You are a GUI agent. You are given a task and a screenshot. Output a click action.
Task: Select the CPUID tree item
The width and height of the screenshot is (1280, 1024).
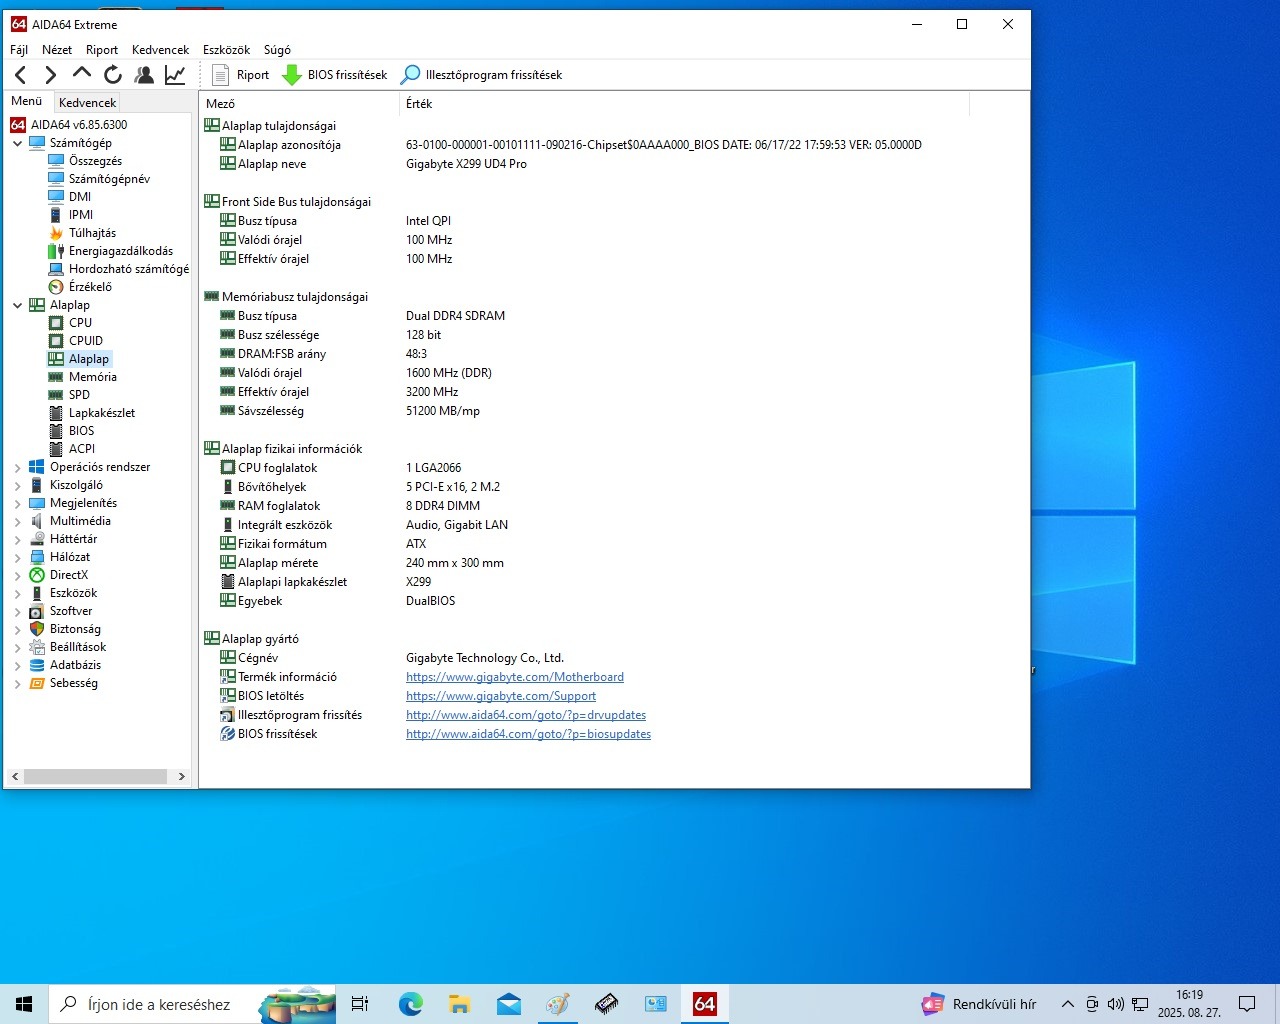click(x=85, y=341)
